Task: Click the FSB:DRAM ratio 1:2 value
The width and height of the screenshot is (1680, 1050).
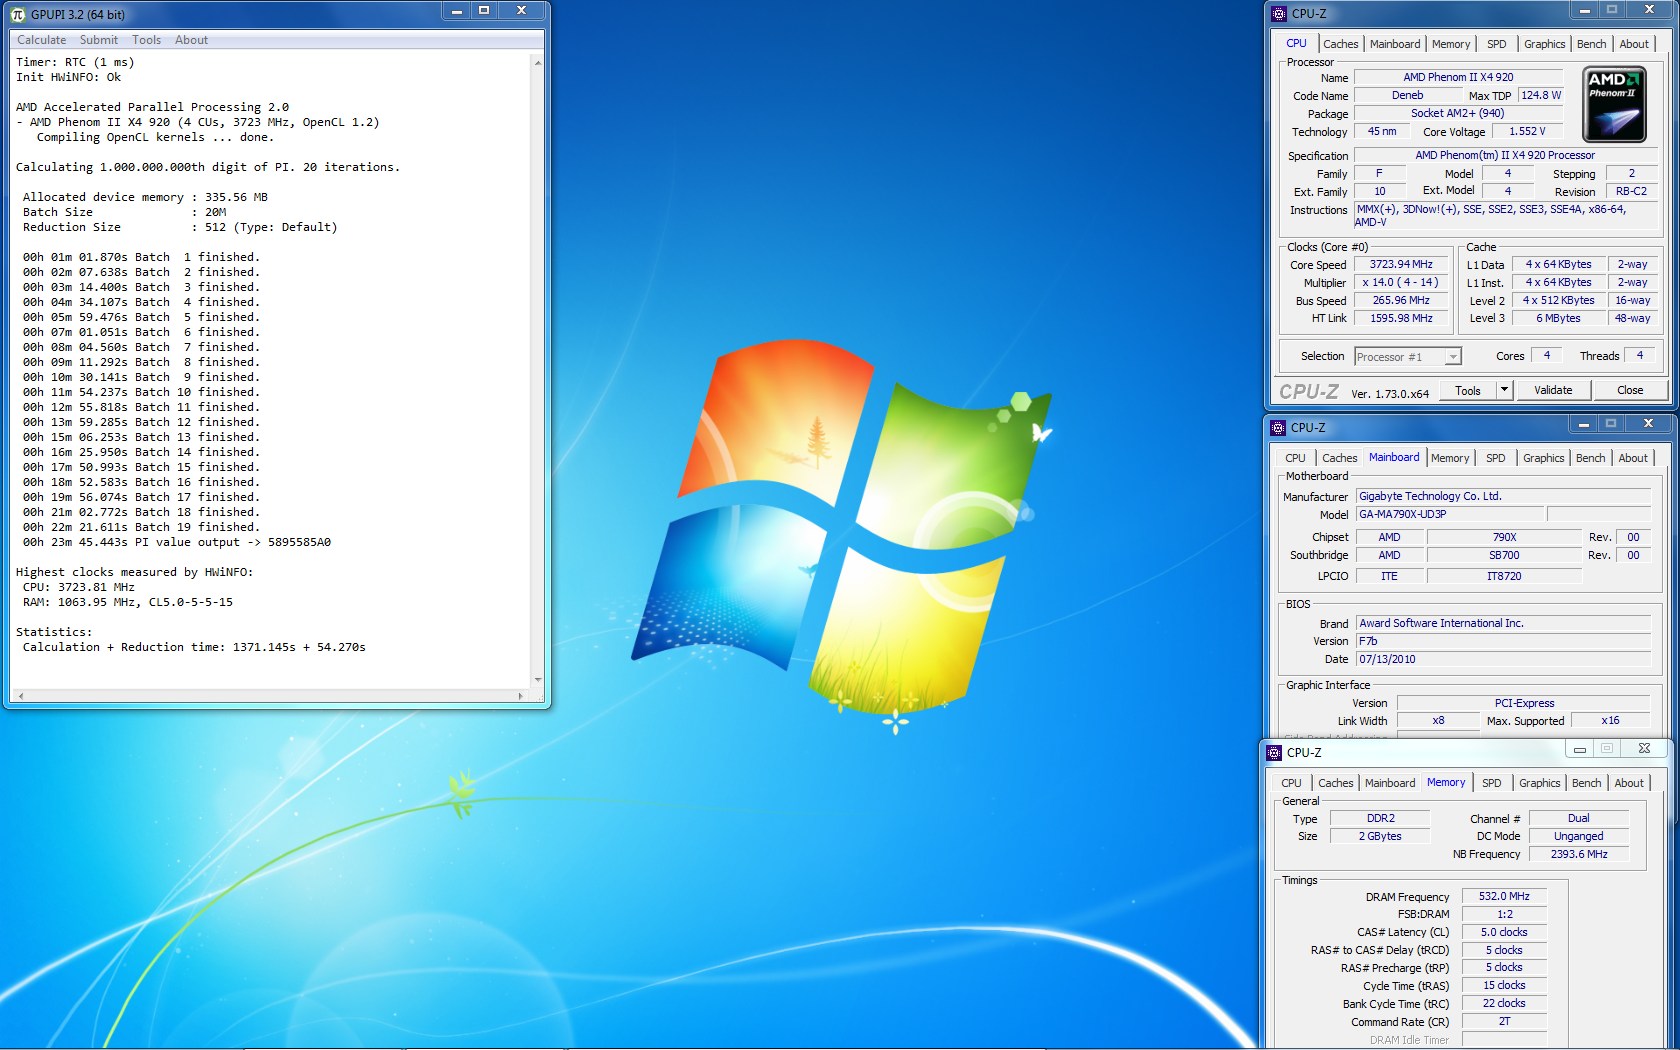Action: tap(1504, 915)
